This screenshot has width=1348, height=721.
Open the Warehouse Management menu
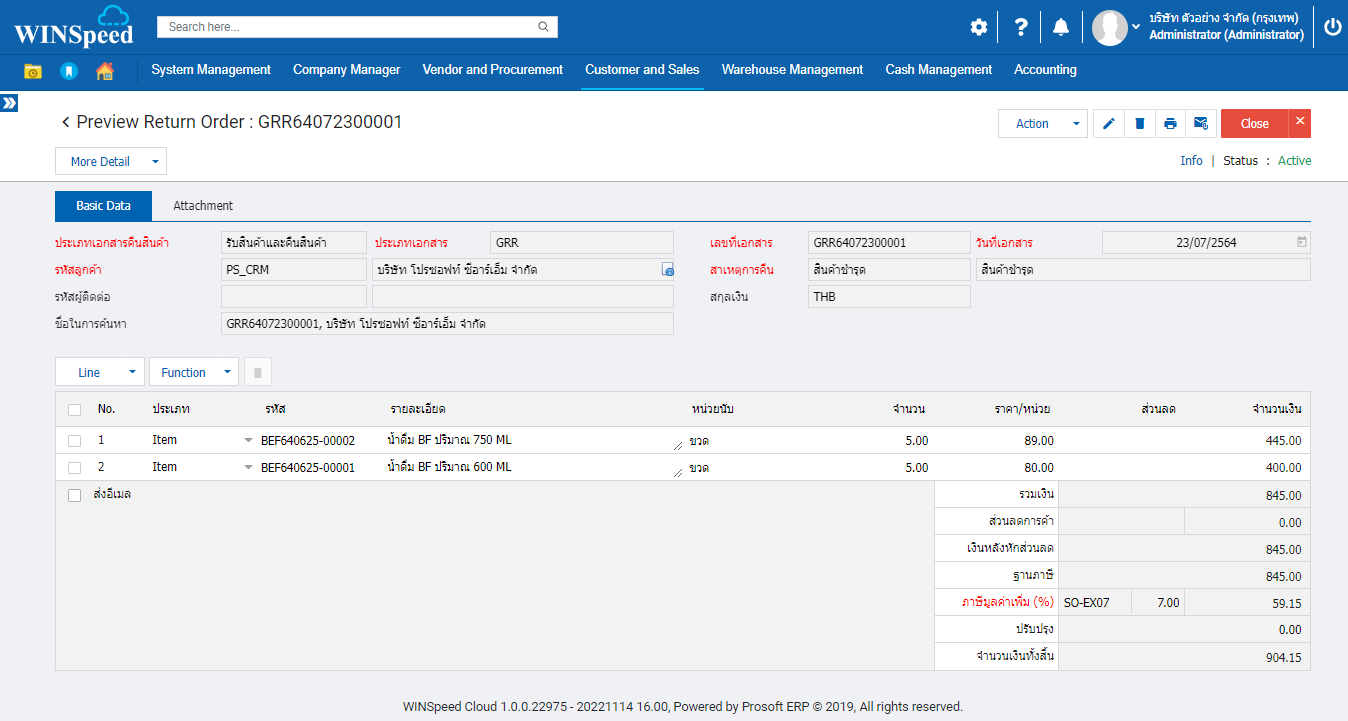point(792,70)
